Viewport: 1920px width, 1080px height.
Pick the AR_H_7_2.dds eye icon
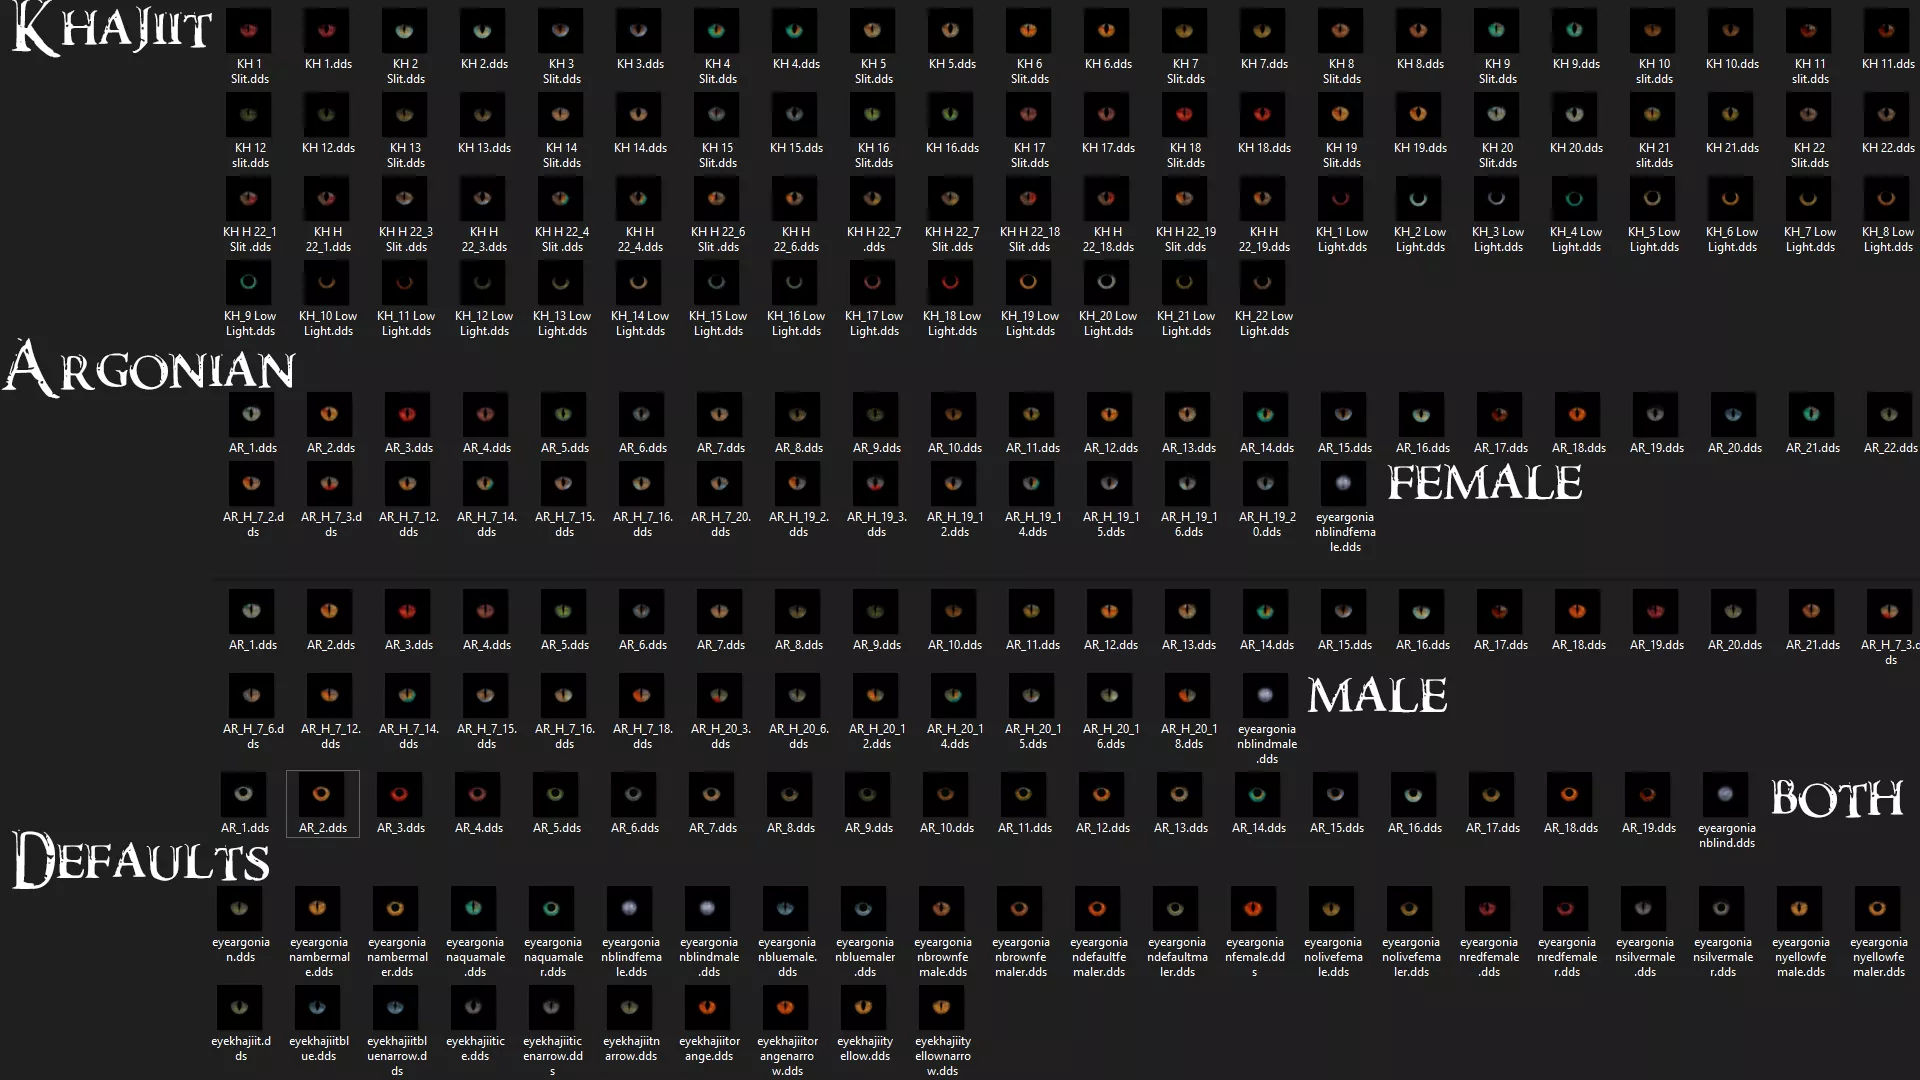(x=251, y=484)
